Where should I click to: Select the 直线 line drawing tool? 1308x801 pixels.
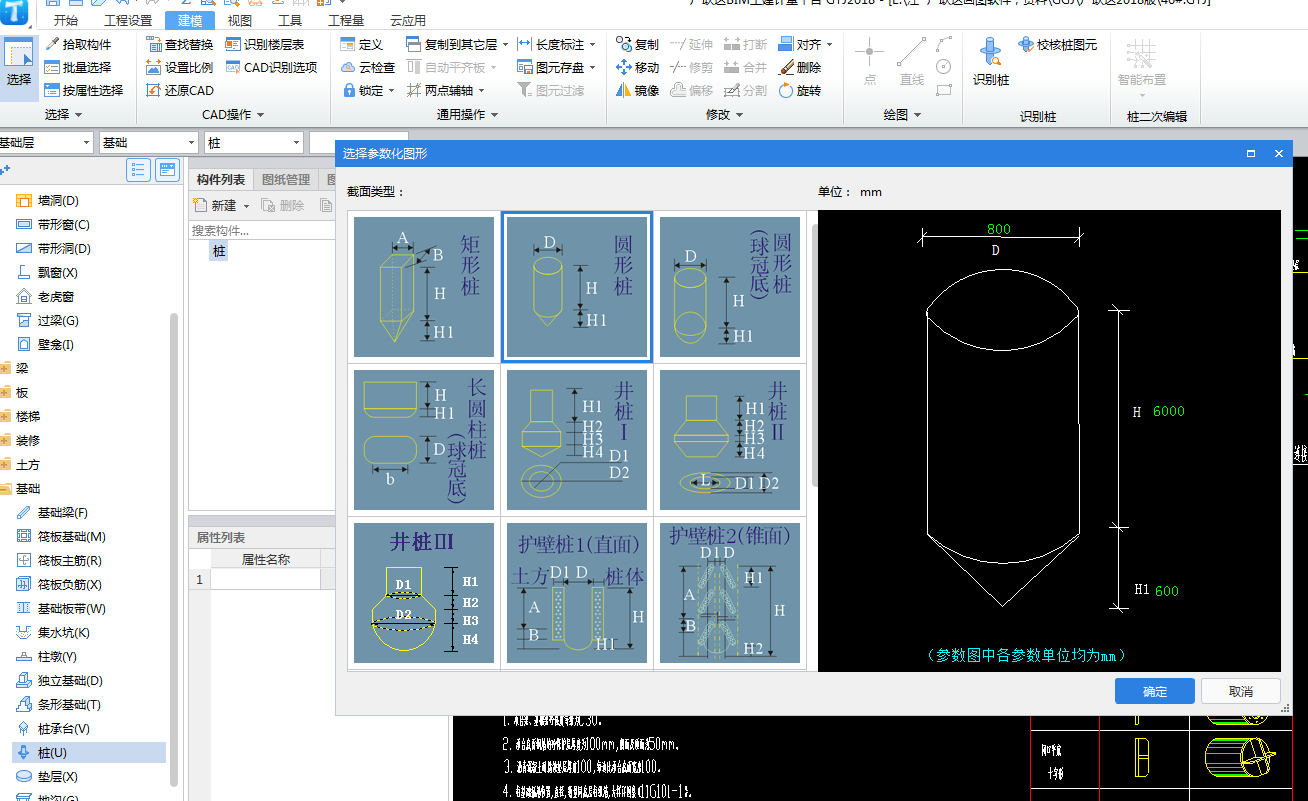point(911,62)
